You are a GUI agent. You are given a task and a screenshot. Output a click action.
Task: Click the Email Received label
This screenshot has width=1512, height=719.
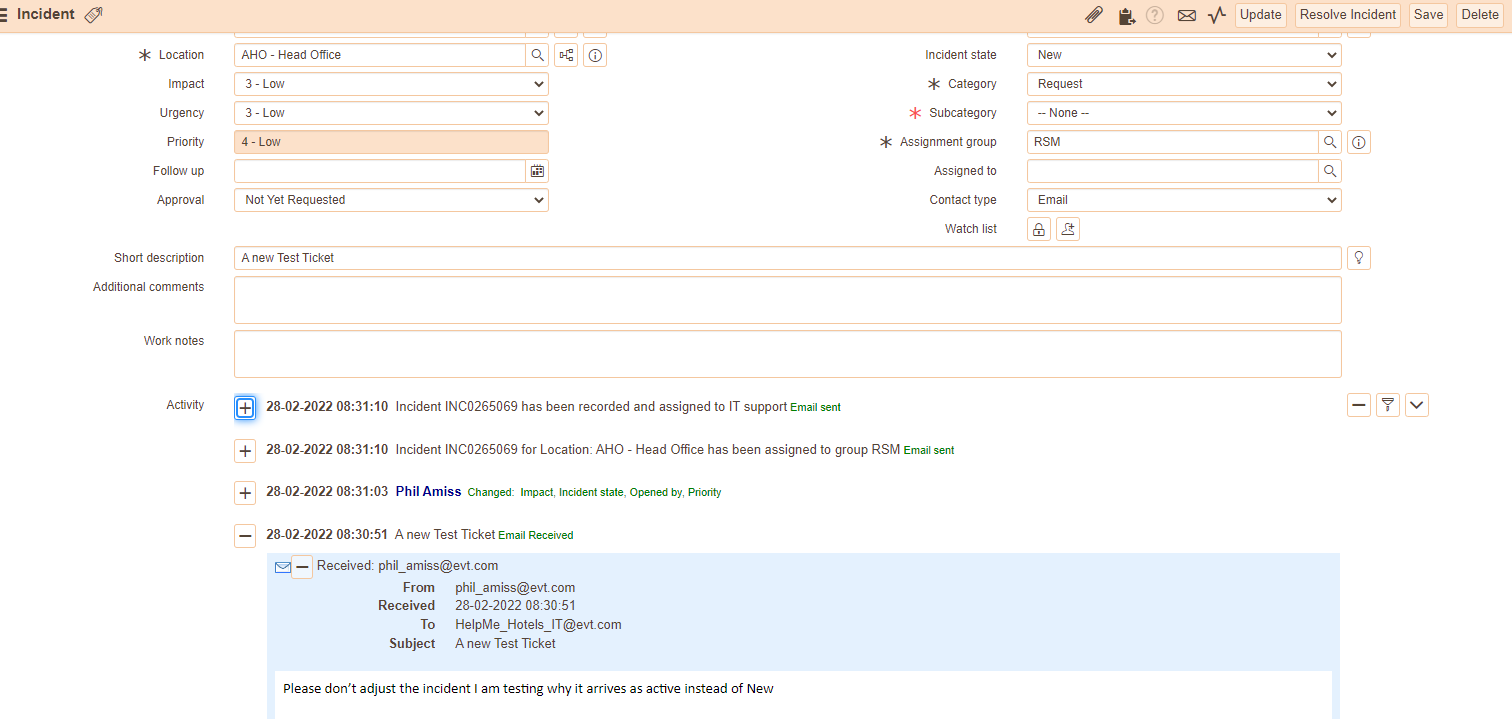536,536
